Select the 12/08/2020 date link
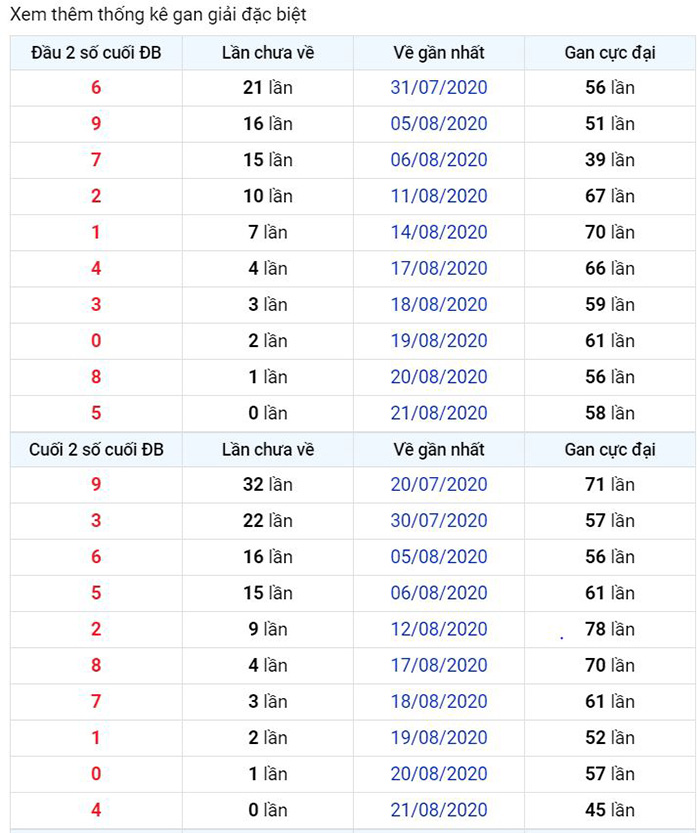The height and width of the screenshot is (833, 700). click(x=439, y=629)
